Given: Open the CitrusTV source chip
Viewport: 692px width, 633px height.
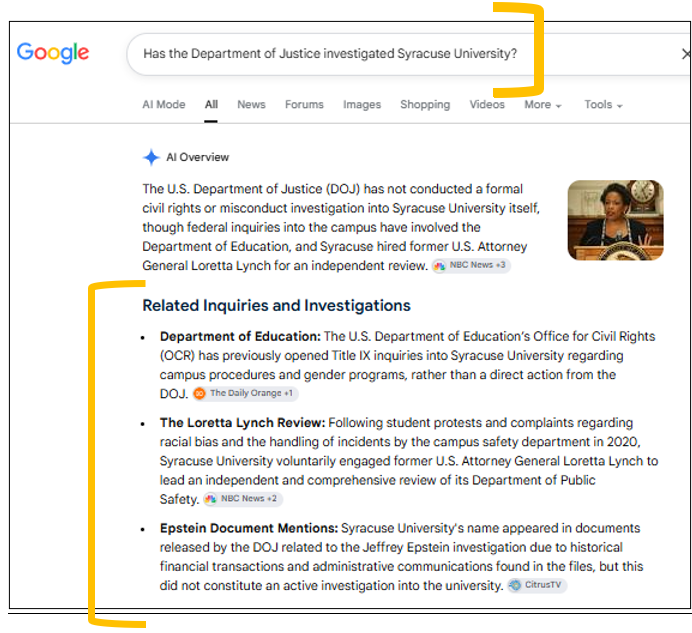Looking at the screenshot, I should tap(537, 585).
